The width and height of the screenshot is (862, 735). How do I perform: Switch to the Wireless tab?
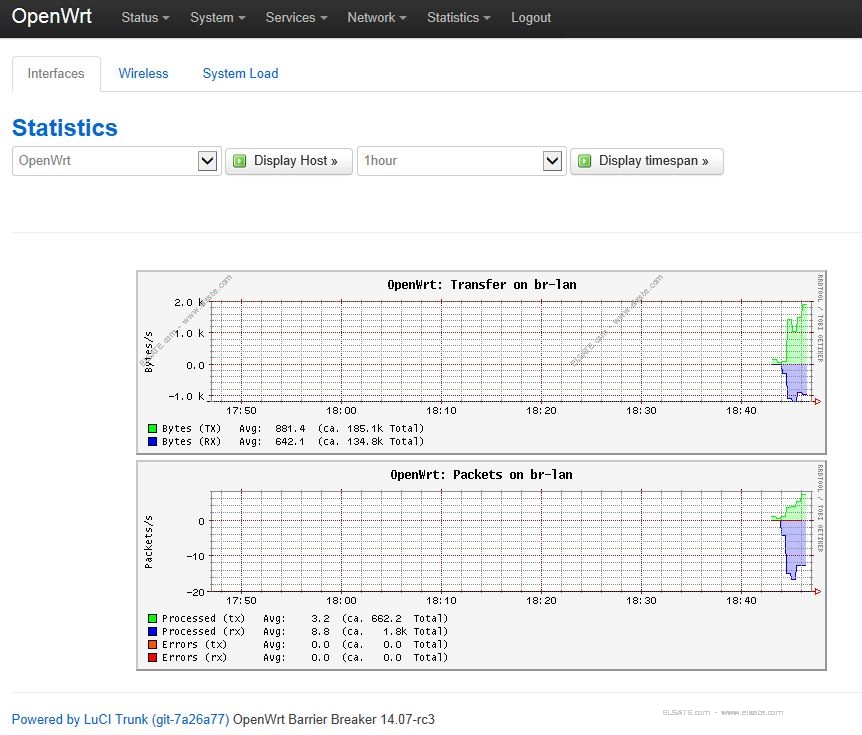[143, 74]
